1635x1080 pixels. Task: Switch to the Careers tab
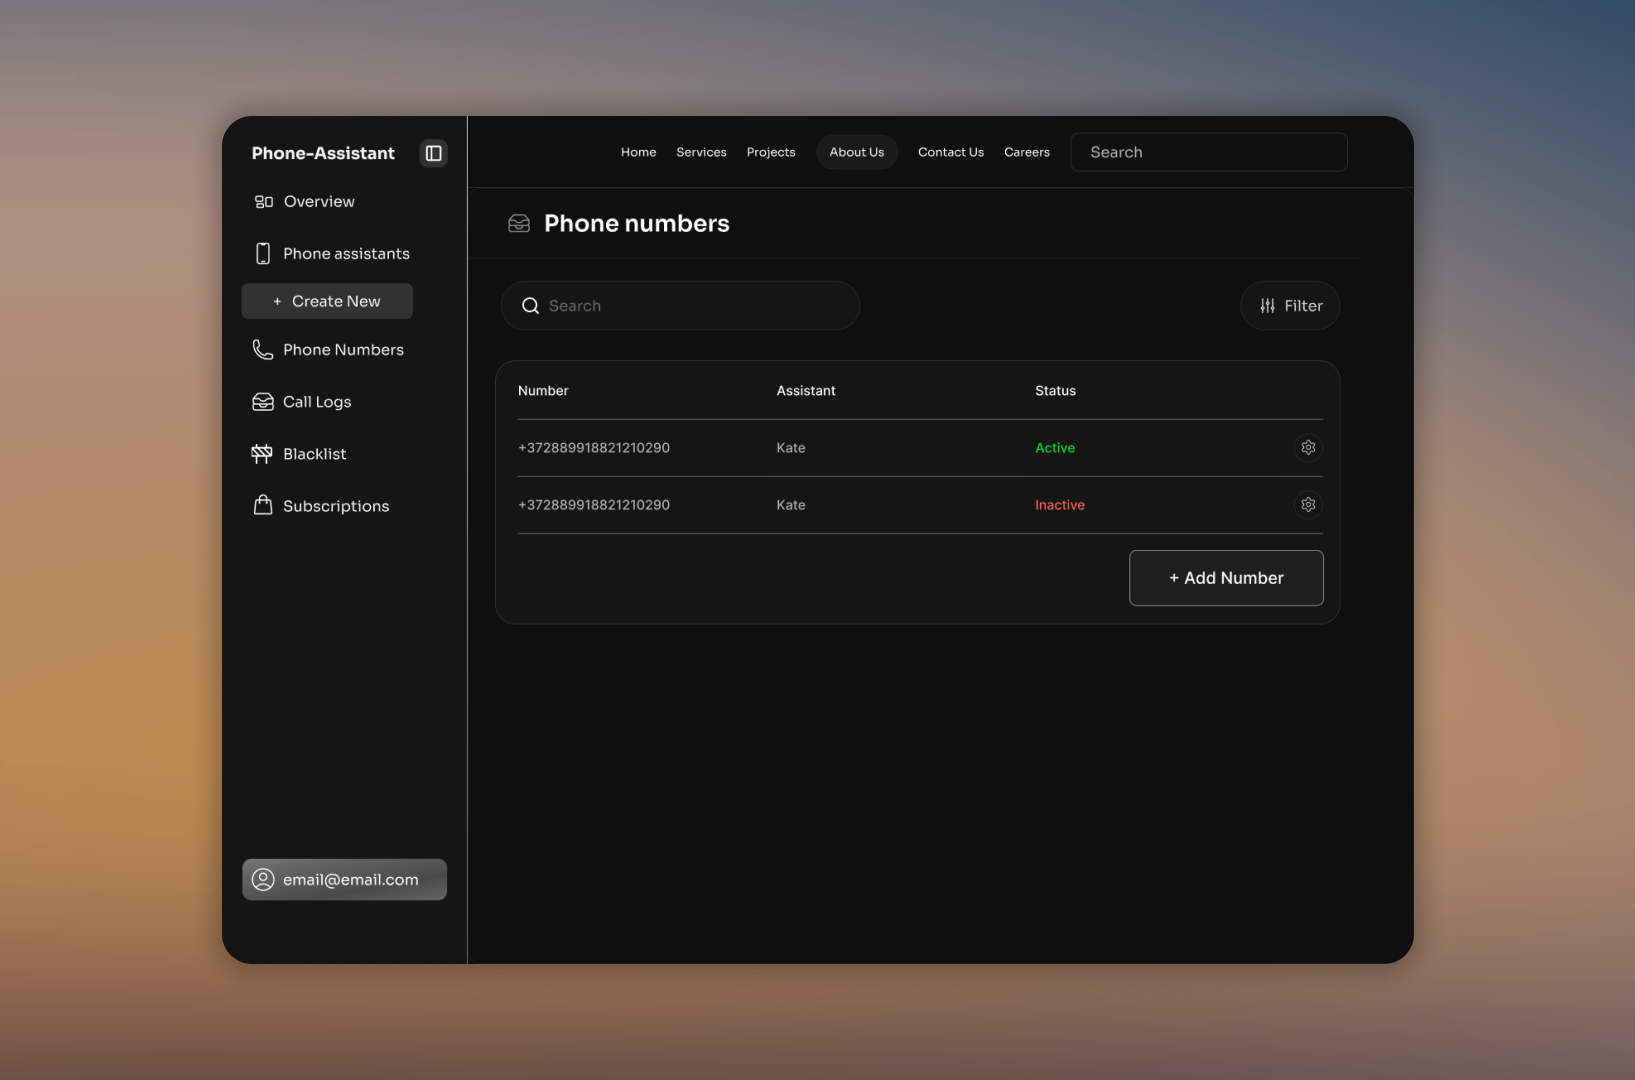click(1026, 152)
